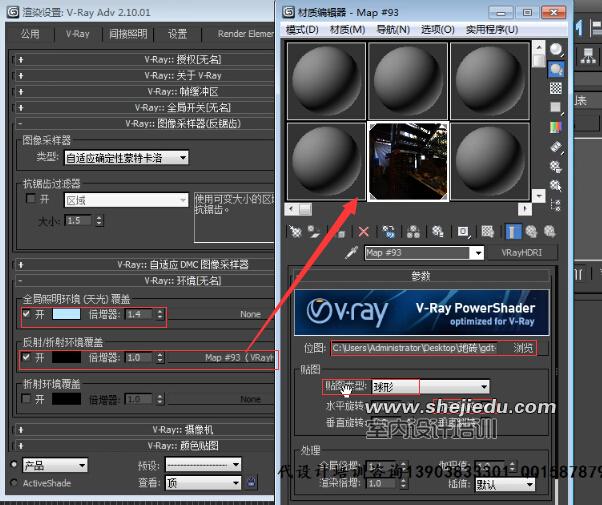
Task: Open material editor Options icon
Action: coord(556,167)
